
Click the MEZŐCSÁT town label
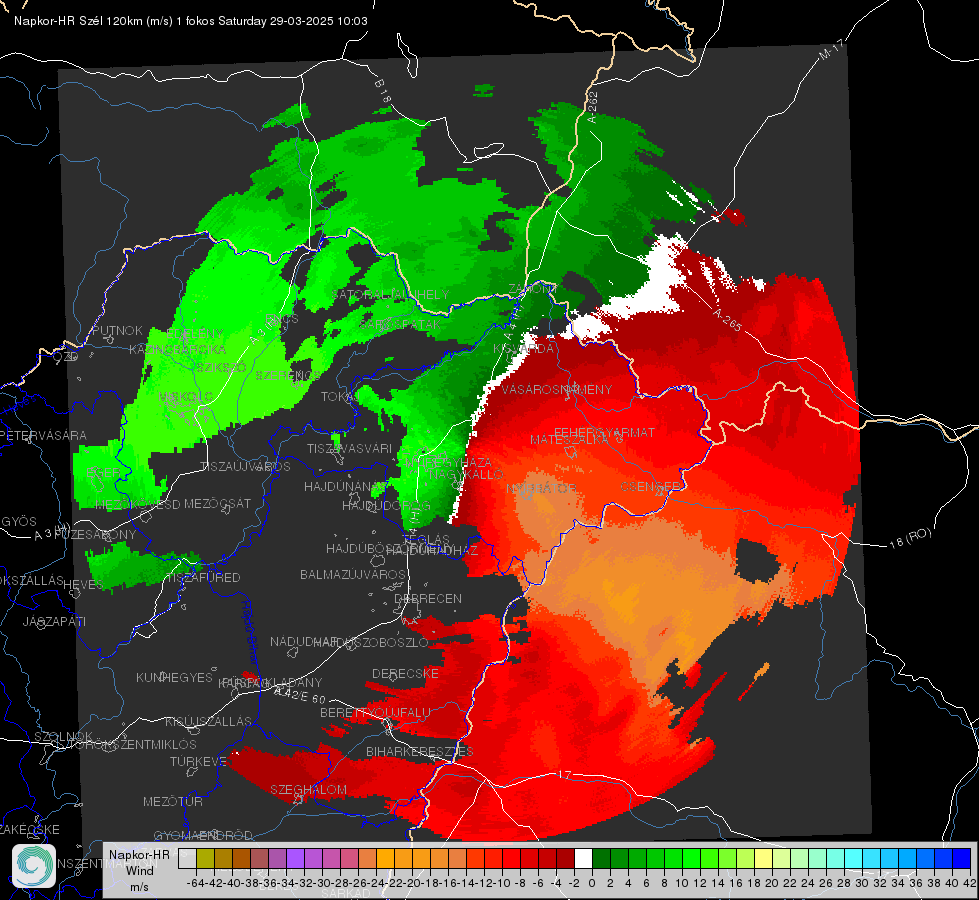coord(217,503)
